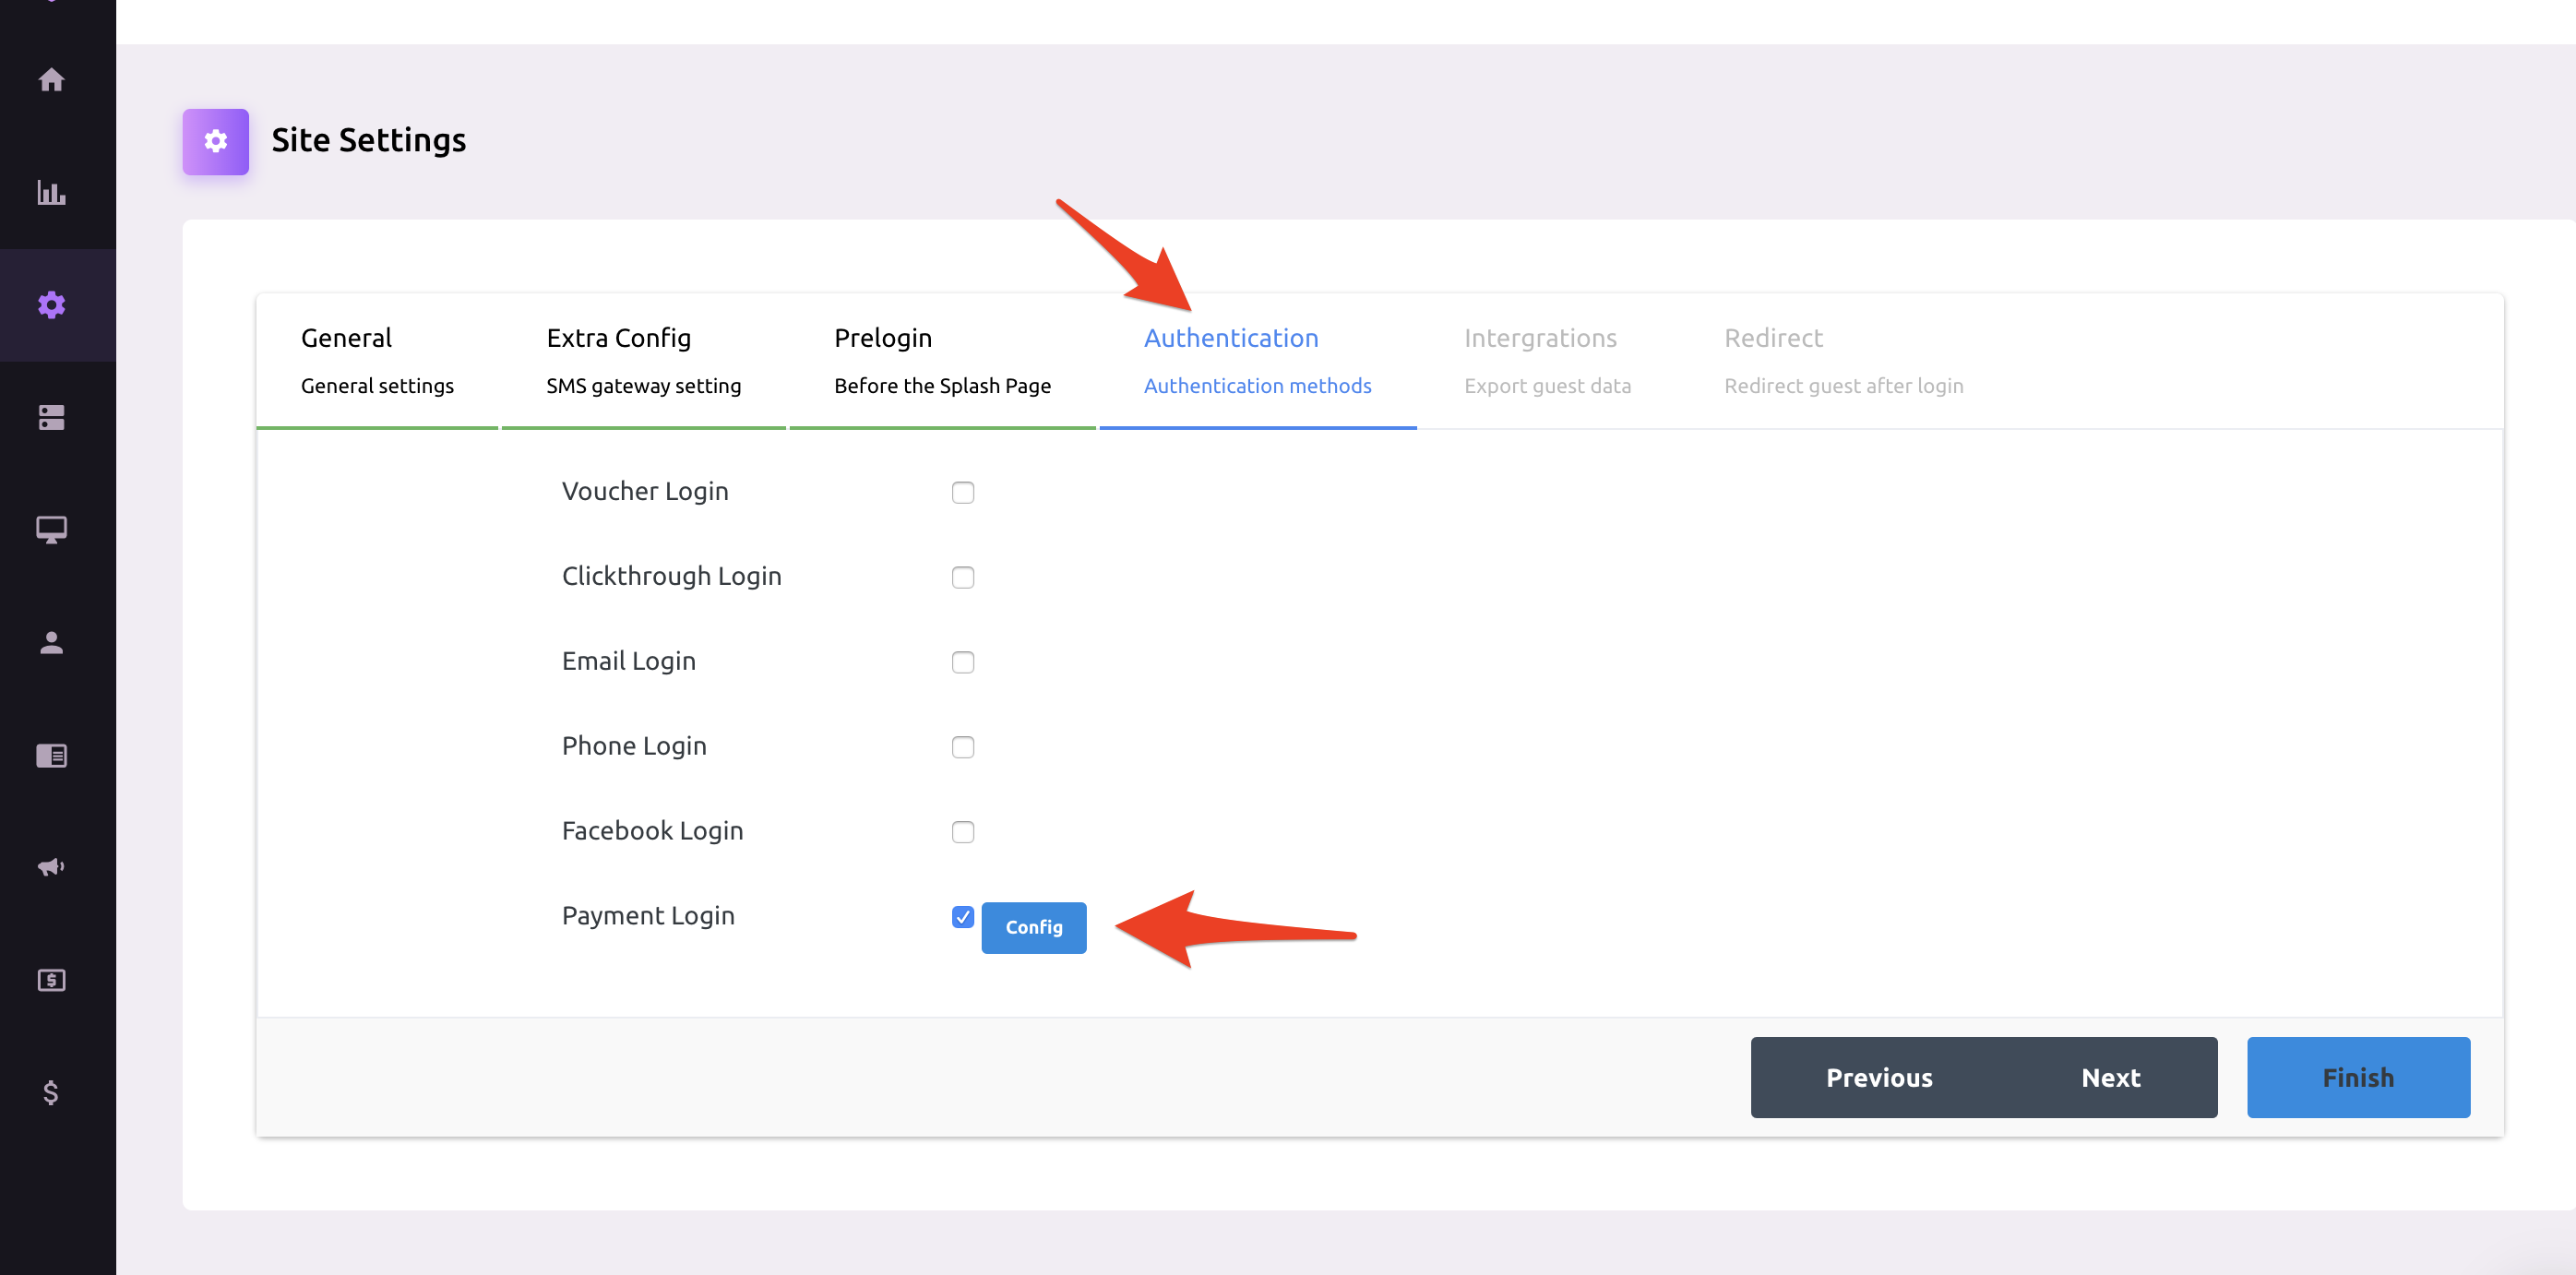Open the newspaper page sidebar icon
The height and width of the screenshot is (1275, 2576).
coord(51,755)
